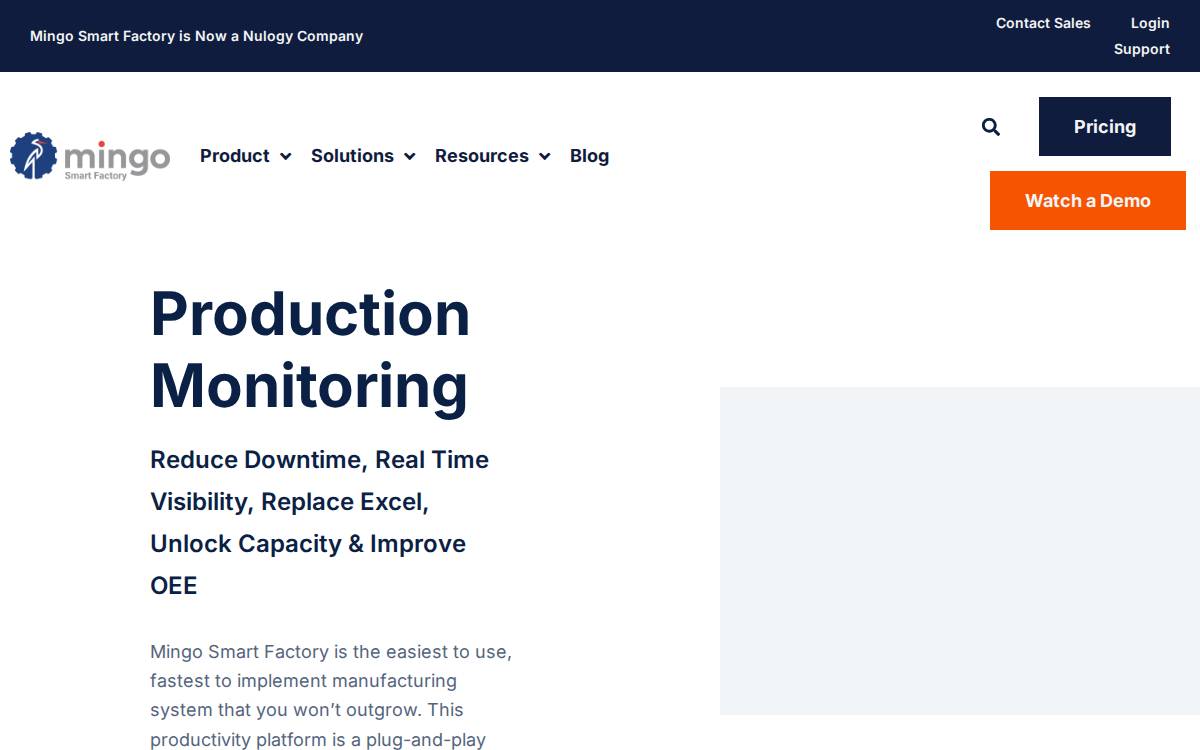
Task: Click the Mingo Smart Factory description paragraph
Action: coord(331,695)
